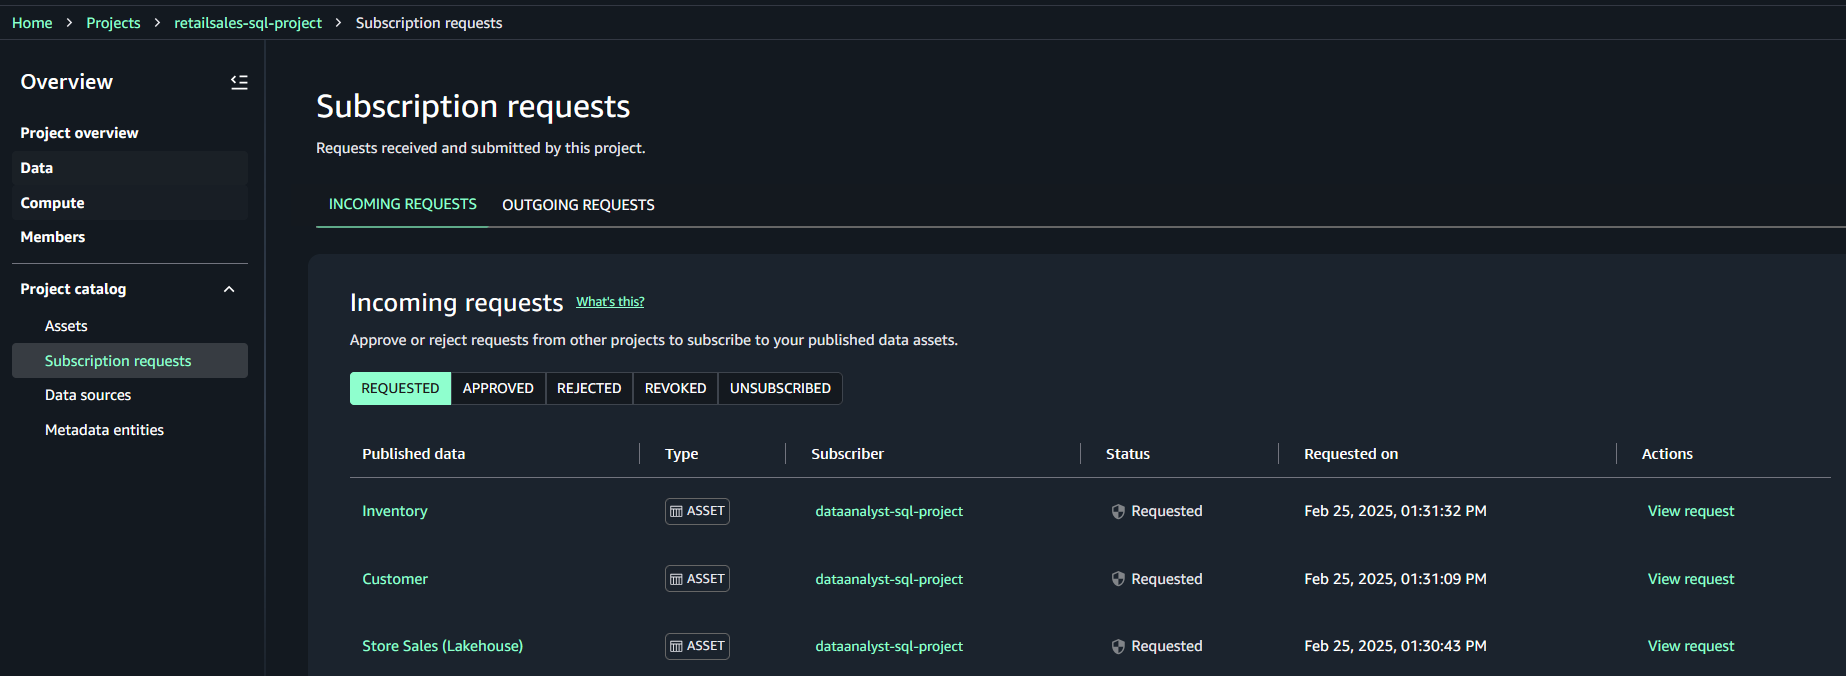
Task: Go to retailsales-sql-project breadcrumb
Action: click(x=248, y=23)
